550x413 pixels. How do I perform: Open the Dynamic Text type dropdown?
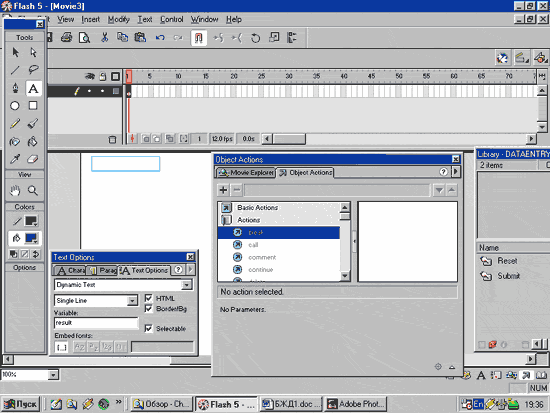click(x=187, y=285)
